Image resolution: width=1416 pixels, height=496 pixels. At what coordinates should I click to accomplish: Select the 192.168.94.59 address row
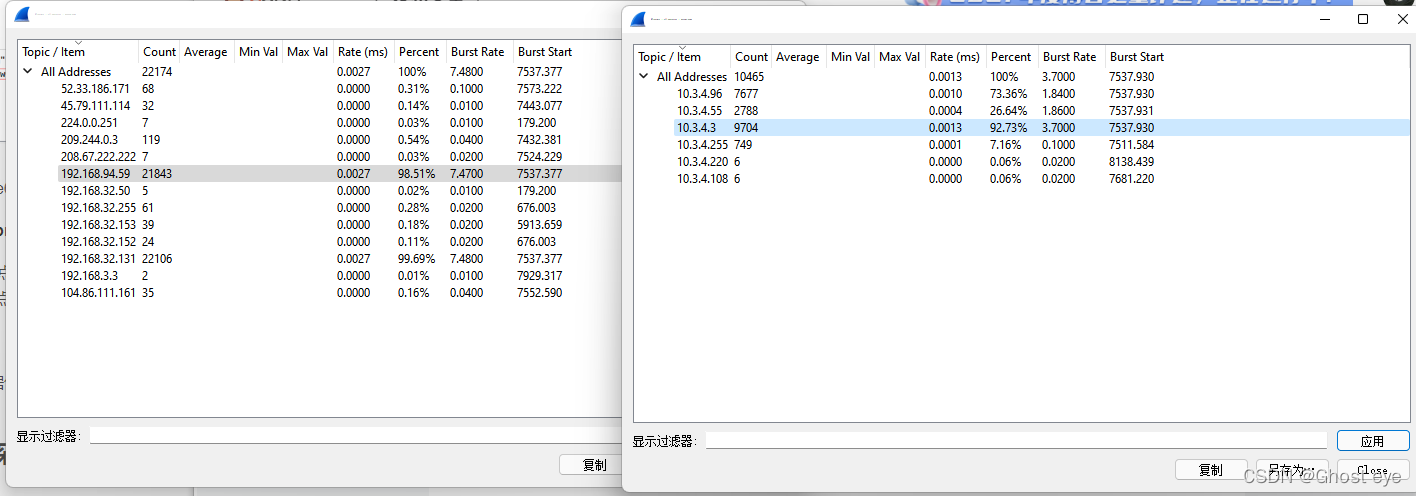coord(95,174)
